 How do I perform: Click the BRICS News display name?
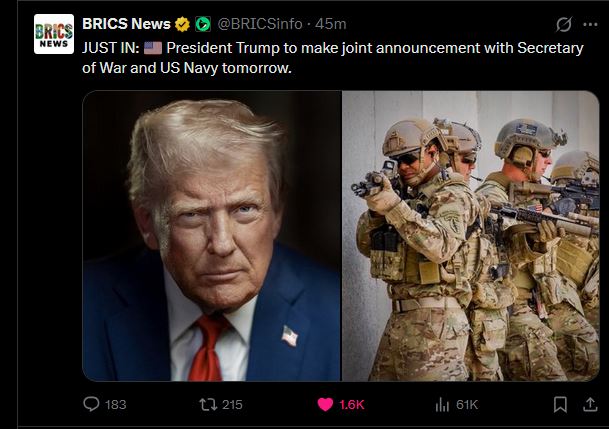coord(126,24)
